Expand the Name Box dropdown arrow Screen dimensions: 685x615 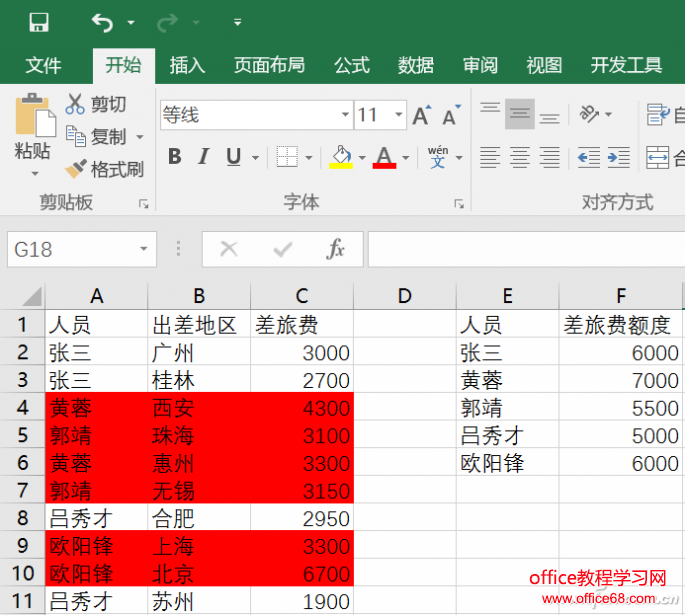pos(144,249)
